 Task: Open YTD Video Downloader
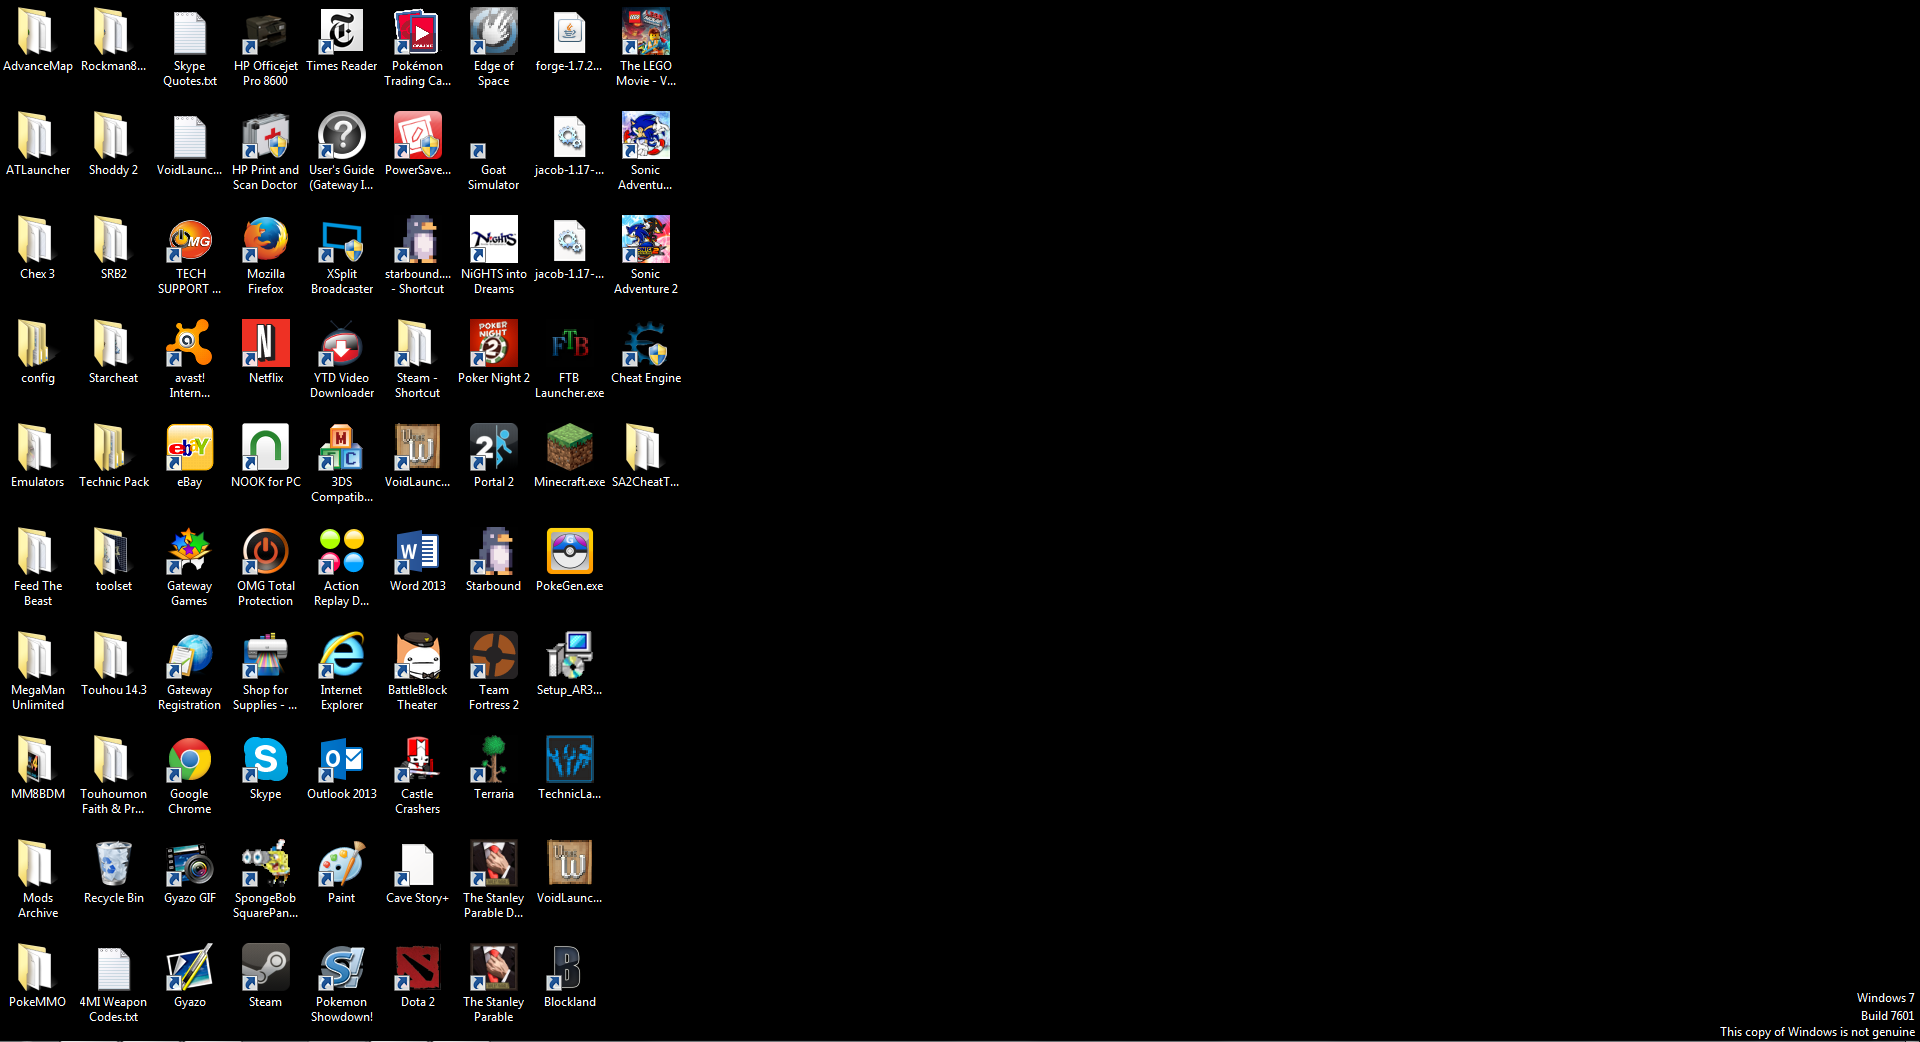[342, 345]
